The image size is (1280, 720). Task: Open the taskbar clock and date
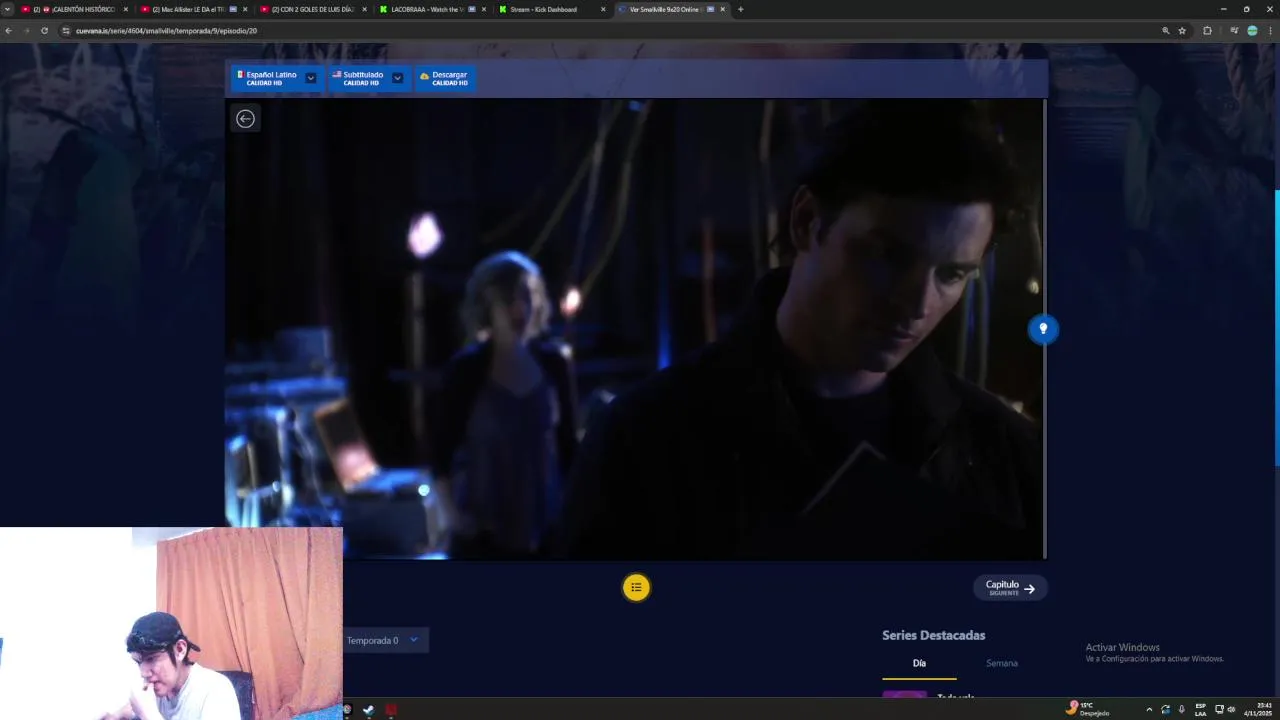[x=1258, y=709]
